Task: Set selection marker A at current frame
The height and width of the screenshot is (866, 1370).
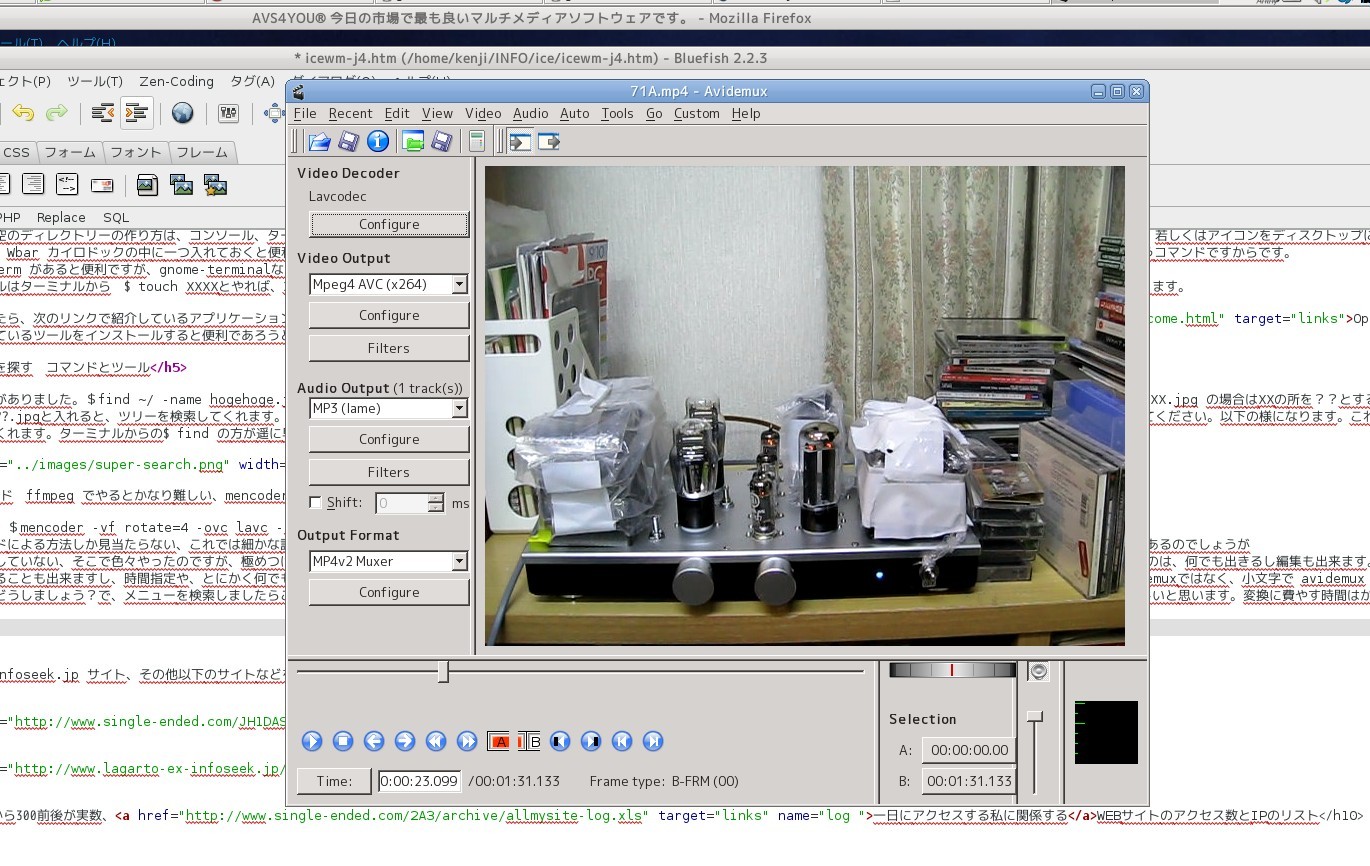Action: pos(500,741)
